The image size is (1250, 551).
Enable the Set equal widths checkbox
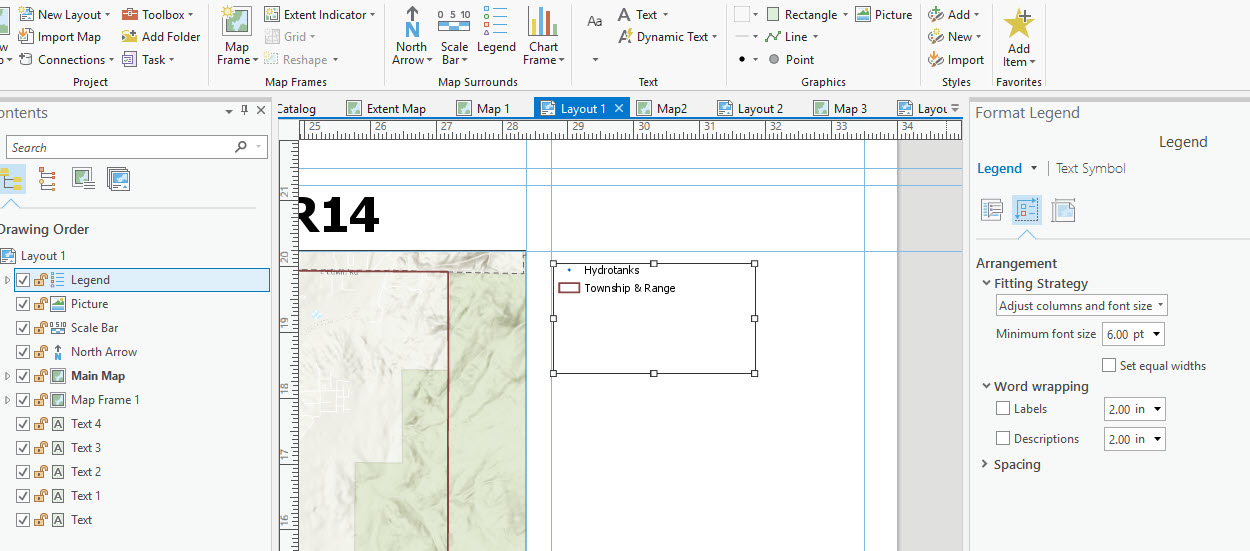coord(1109,365)
